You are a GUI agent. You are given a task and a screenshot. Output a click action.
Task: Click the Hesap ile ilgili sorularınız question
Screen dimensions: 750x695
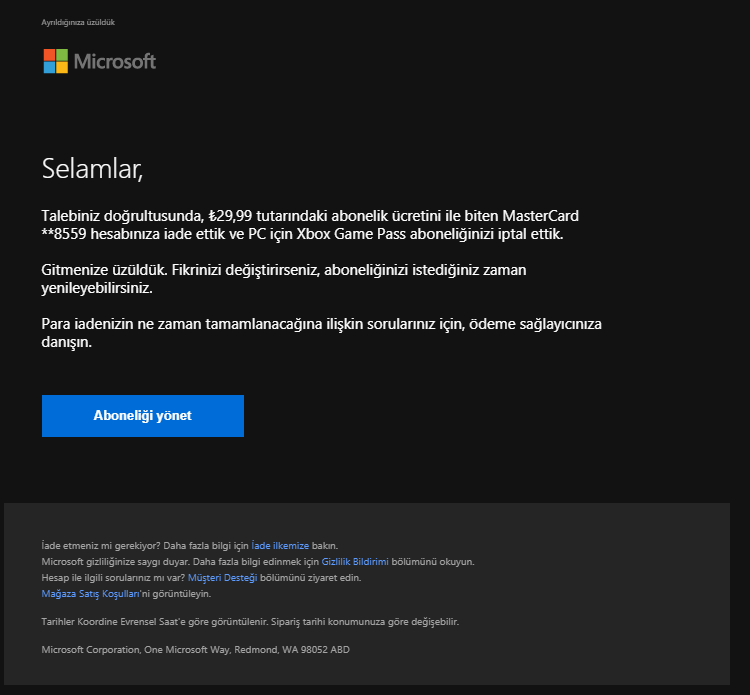[112, 578]
